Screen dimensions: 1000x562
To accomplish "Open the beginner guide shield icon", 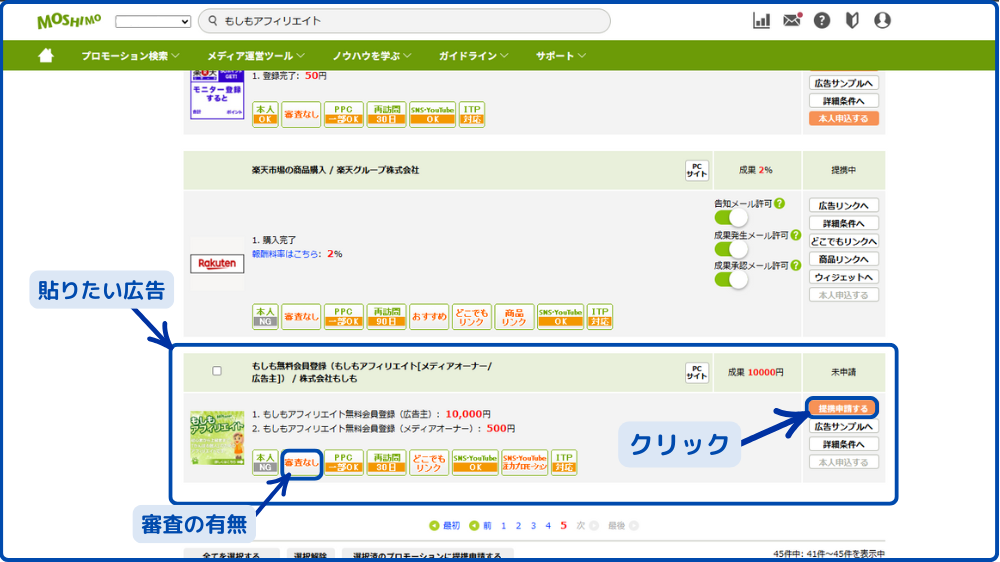I will [852, 21].
